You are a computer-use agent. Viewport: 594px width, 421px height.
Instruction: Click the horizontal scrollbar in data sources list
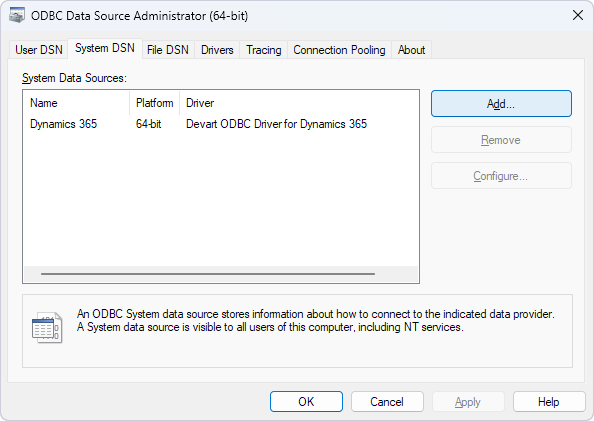208,274
